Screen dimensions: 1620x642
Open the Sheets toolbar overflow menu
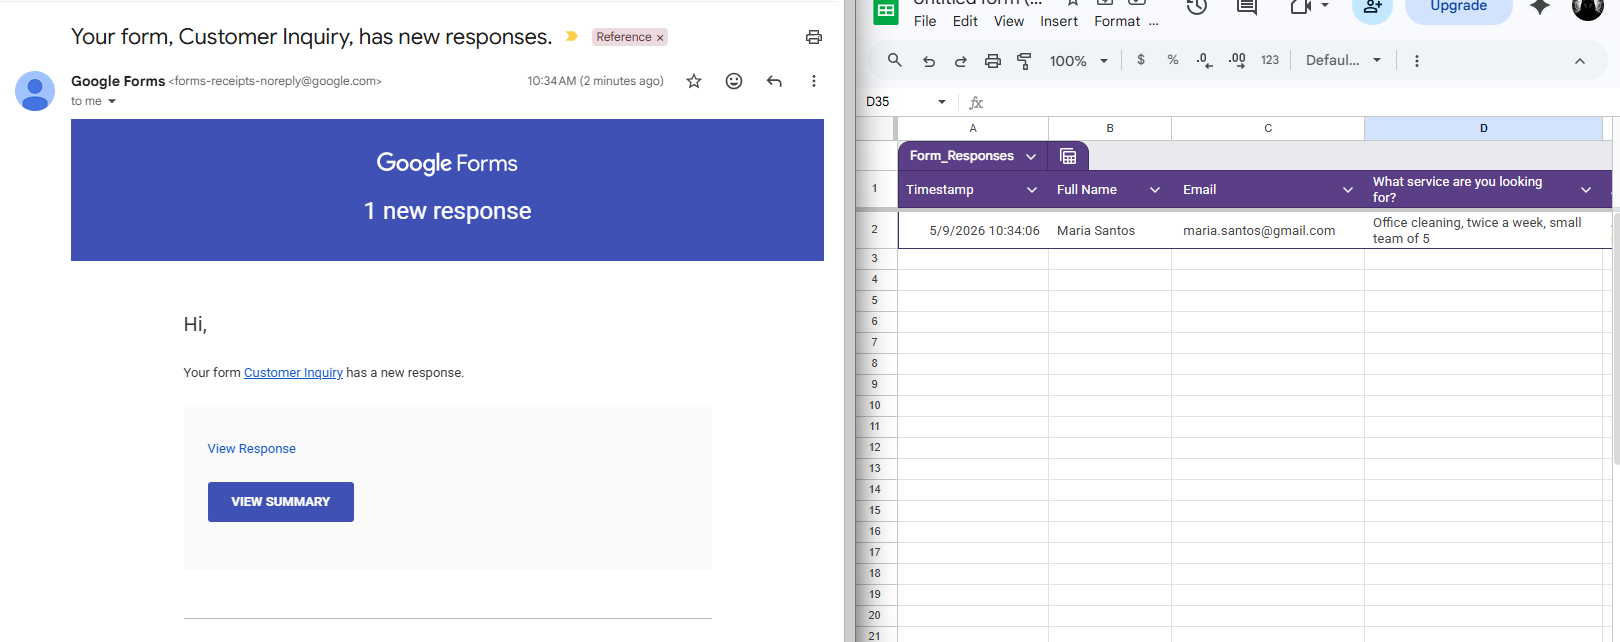click(x=1416, y=61)
